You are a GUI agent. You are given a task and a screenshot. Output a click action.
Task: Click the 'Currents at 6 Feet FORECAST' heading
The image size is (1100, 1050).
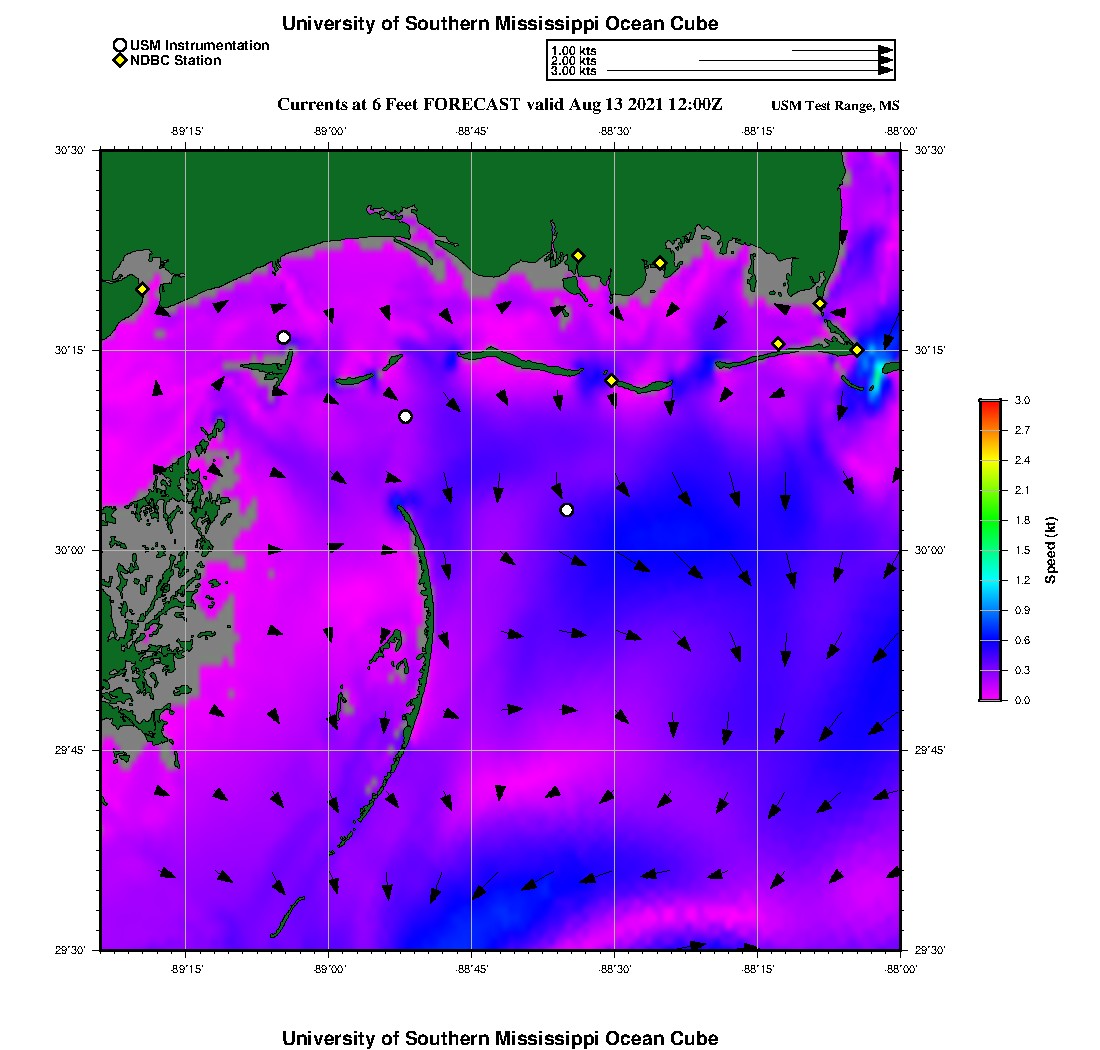(500, 105)
